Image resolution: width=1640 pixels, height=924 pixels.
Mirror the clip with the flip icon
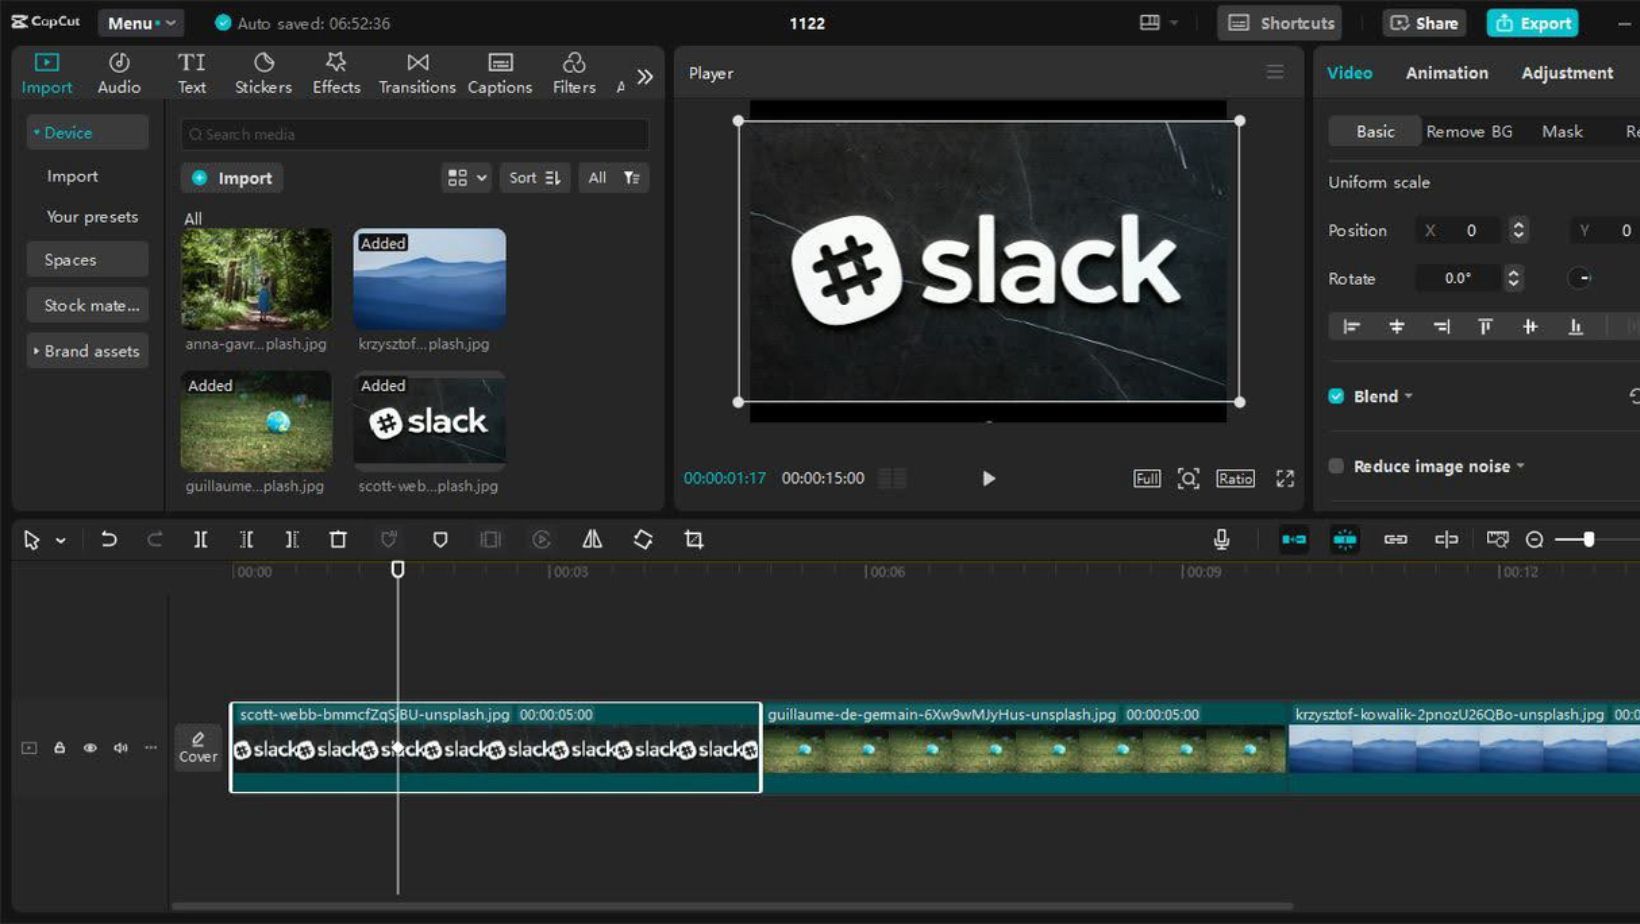coord(592,540)
